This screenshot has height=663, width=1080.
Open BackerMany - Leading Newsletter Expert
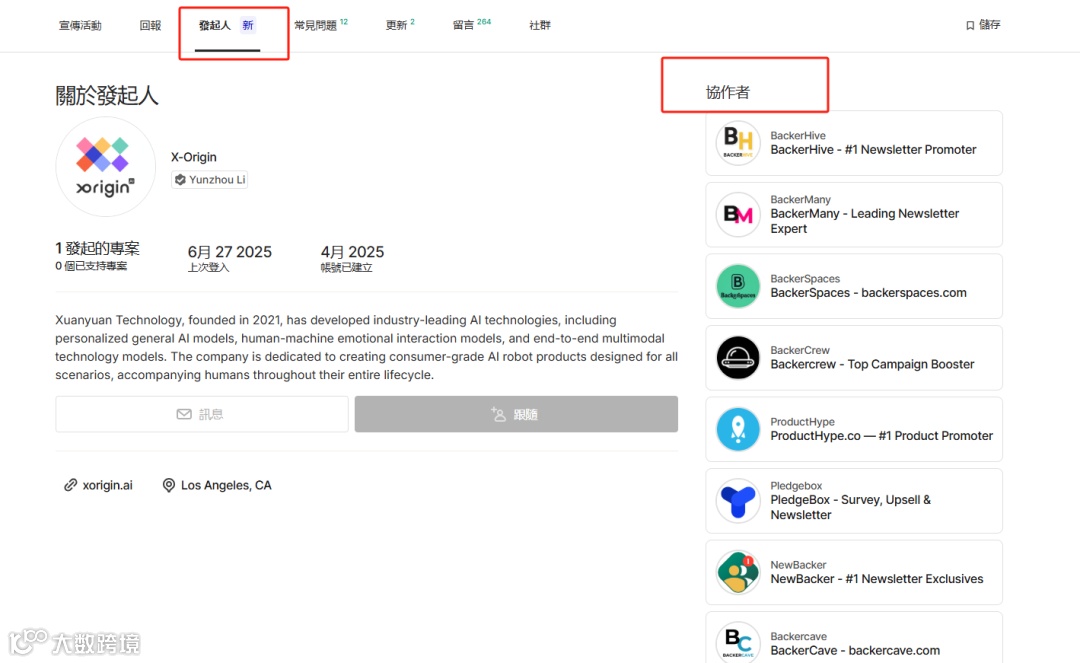tap(864, 221)
